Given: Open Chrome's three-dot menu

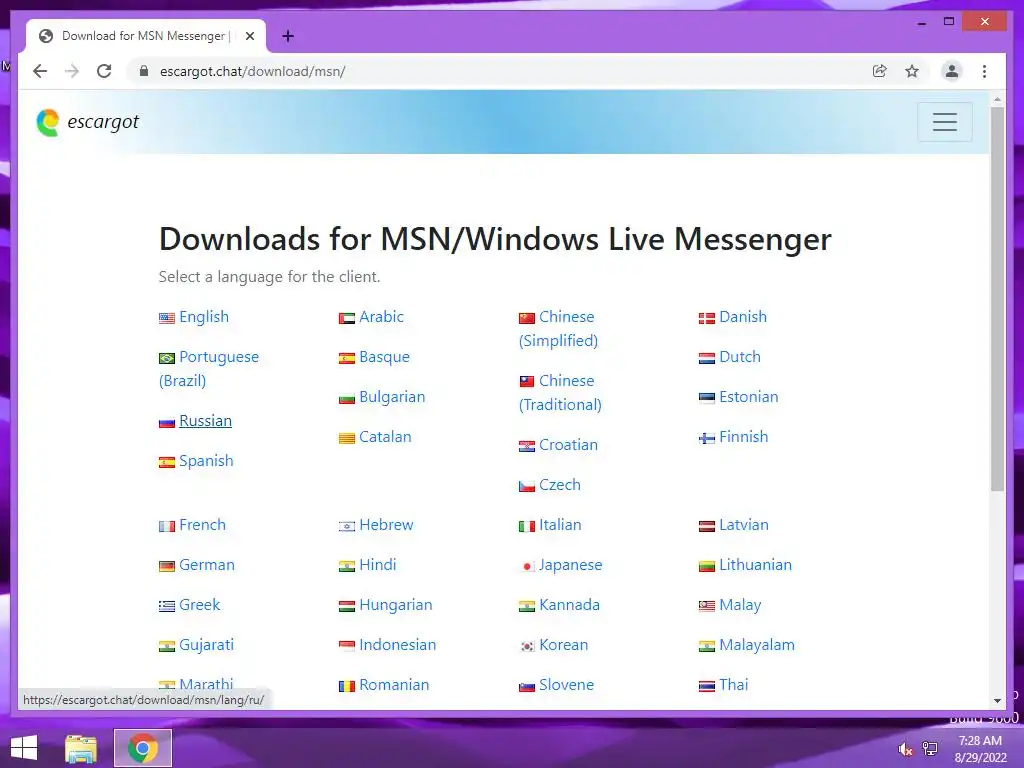Looking at the screenshot, I should tap(984, 71).
